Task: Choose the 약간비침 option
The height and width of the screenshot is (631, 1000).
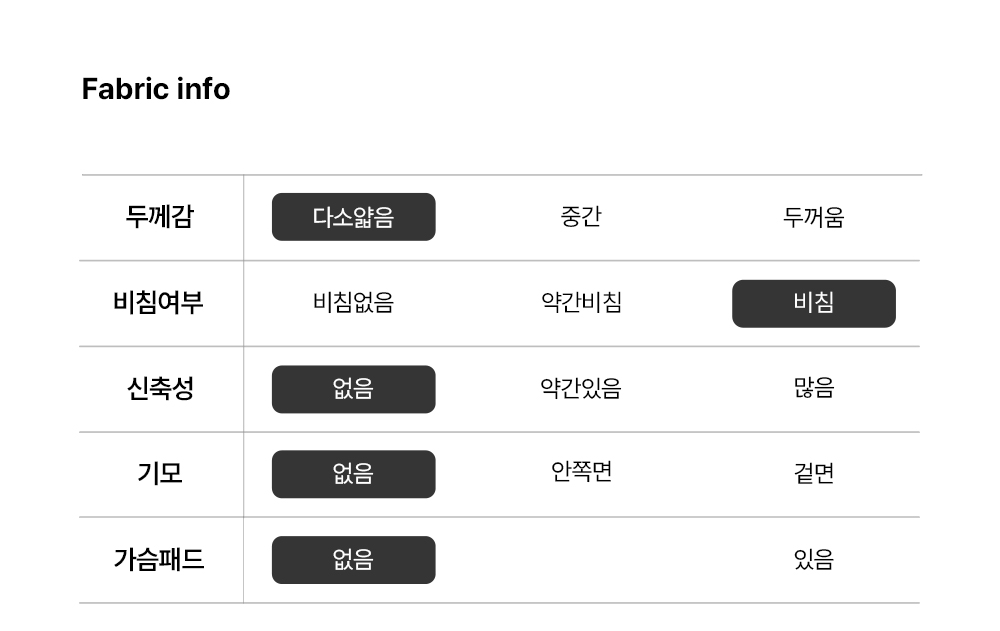Action: point(580,302)
